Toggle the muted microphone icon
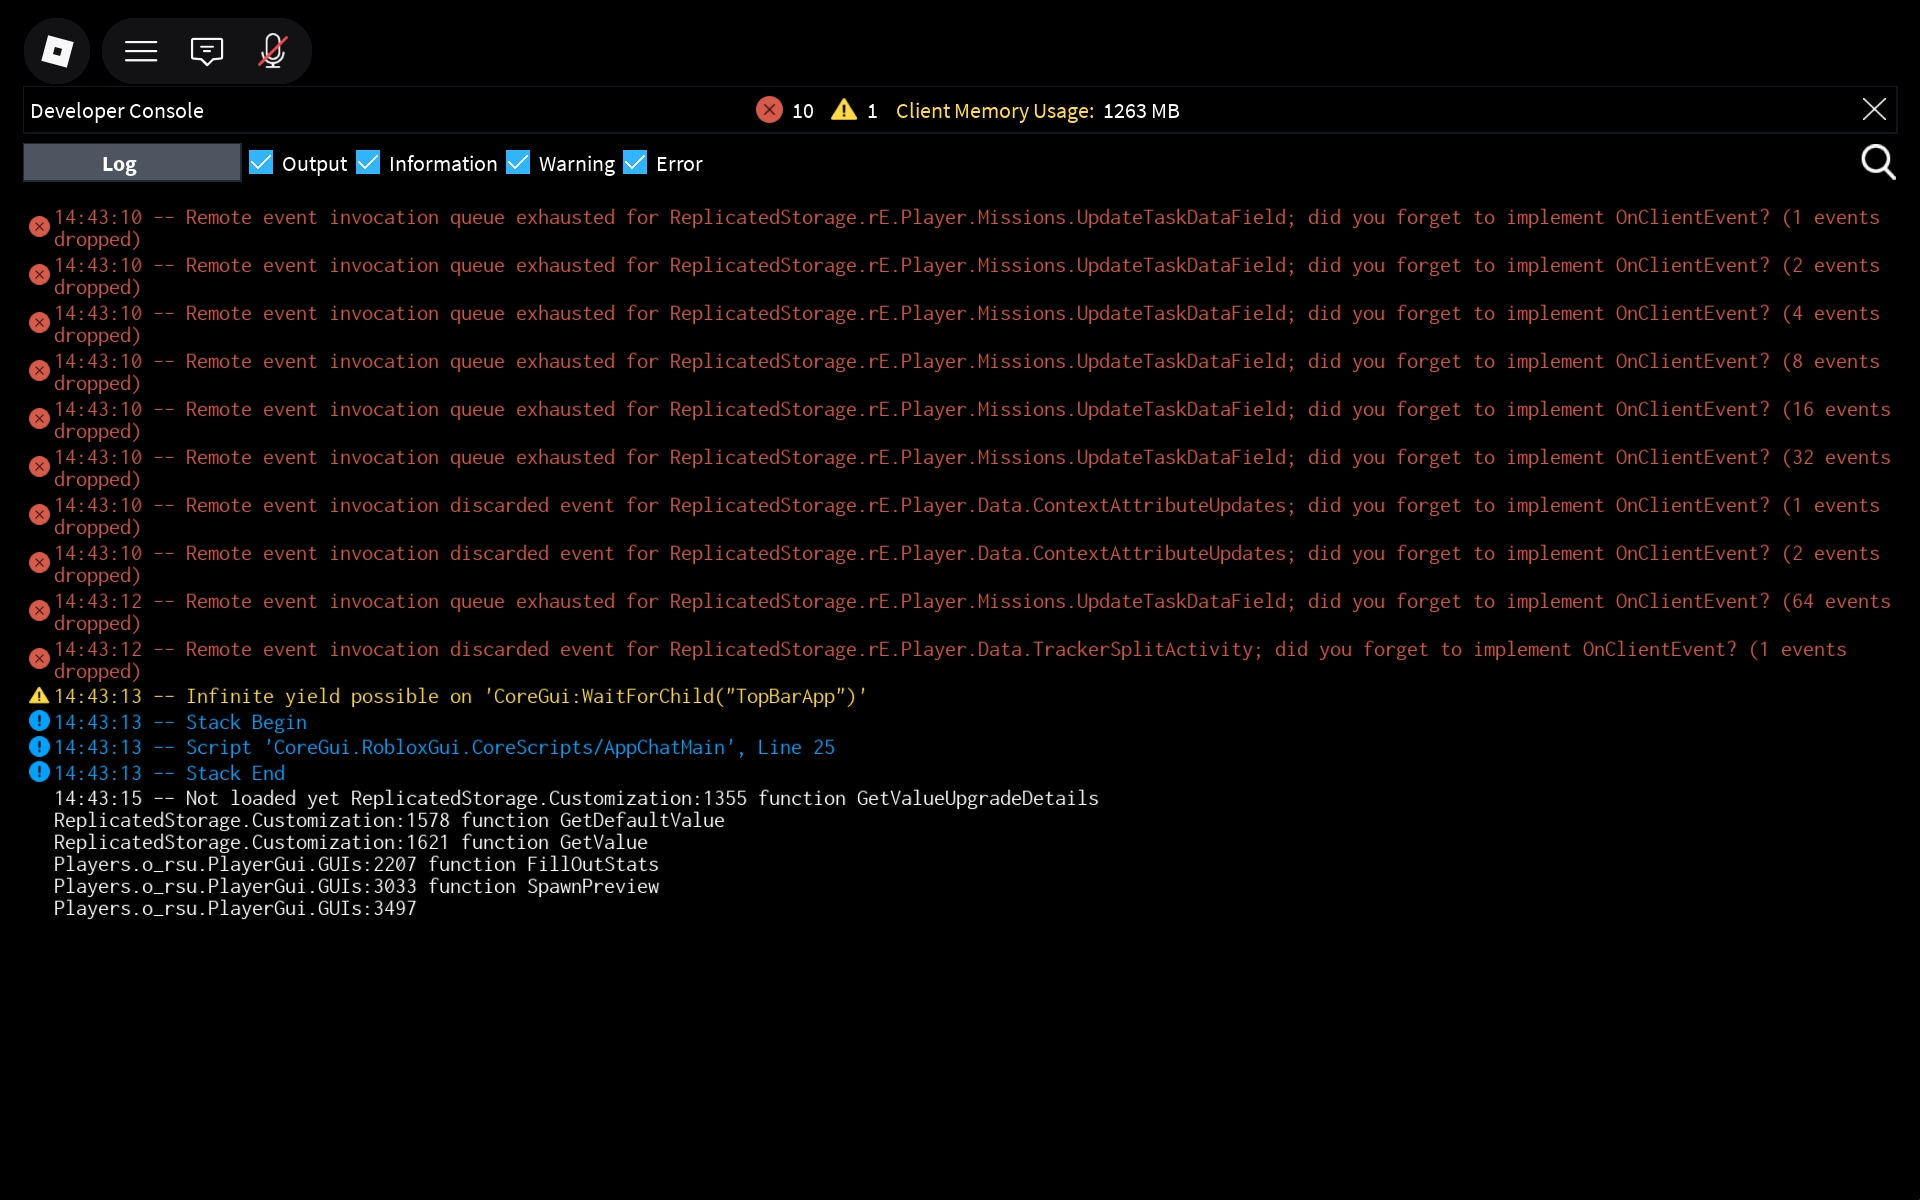The image size is (1920, 1200). click(272, 51)
